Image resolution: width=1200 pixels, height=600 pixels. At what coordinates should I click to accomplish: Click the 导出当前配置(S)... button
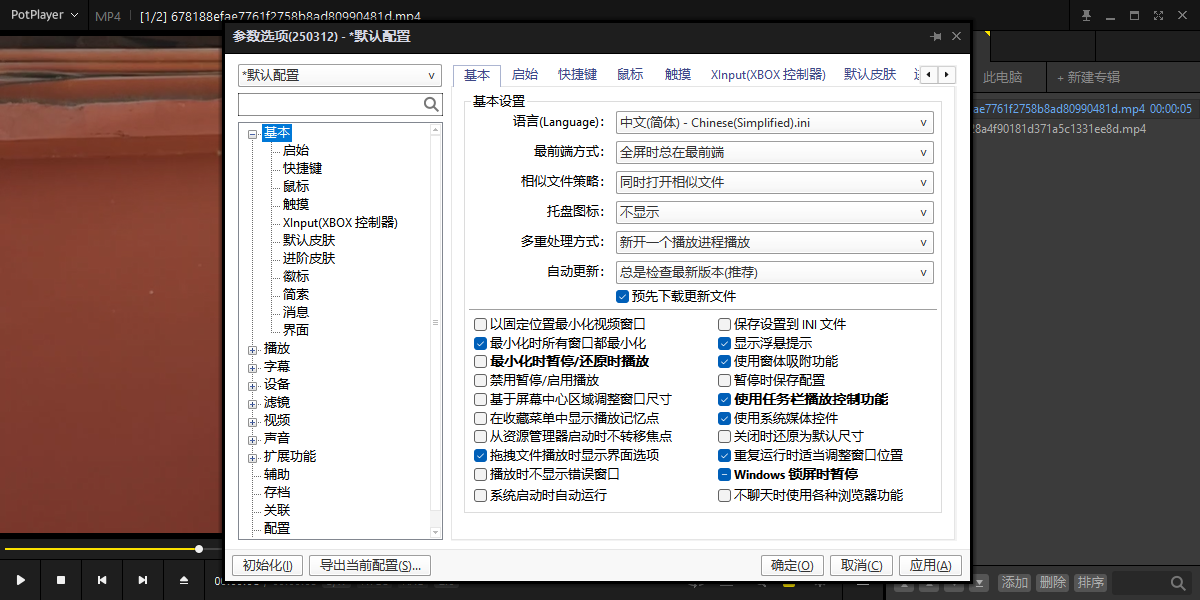click(370, 565)
